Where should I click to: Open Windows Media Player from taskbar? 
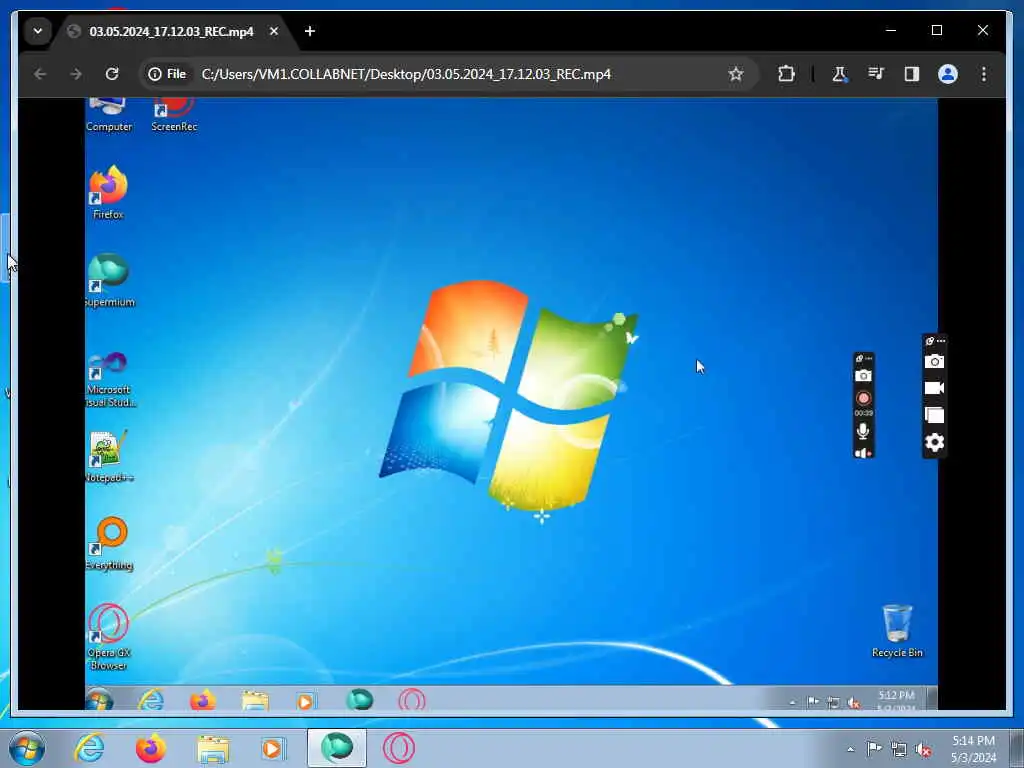pyautogui.click(x=273, y=748)
